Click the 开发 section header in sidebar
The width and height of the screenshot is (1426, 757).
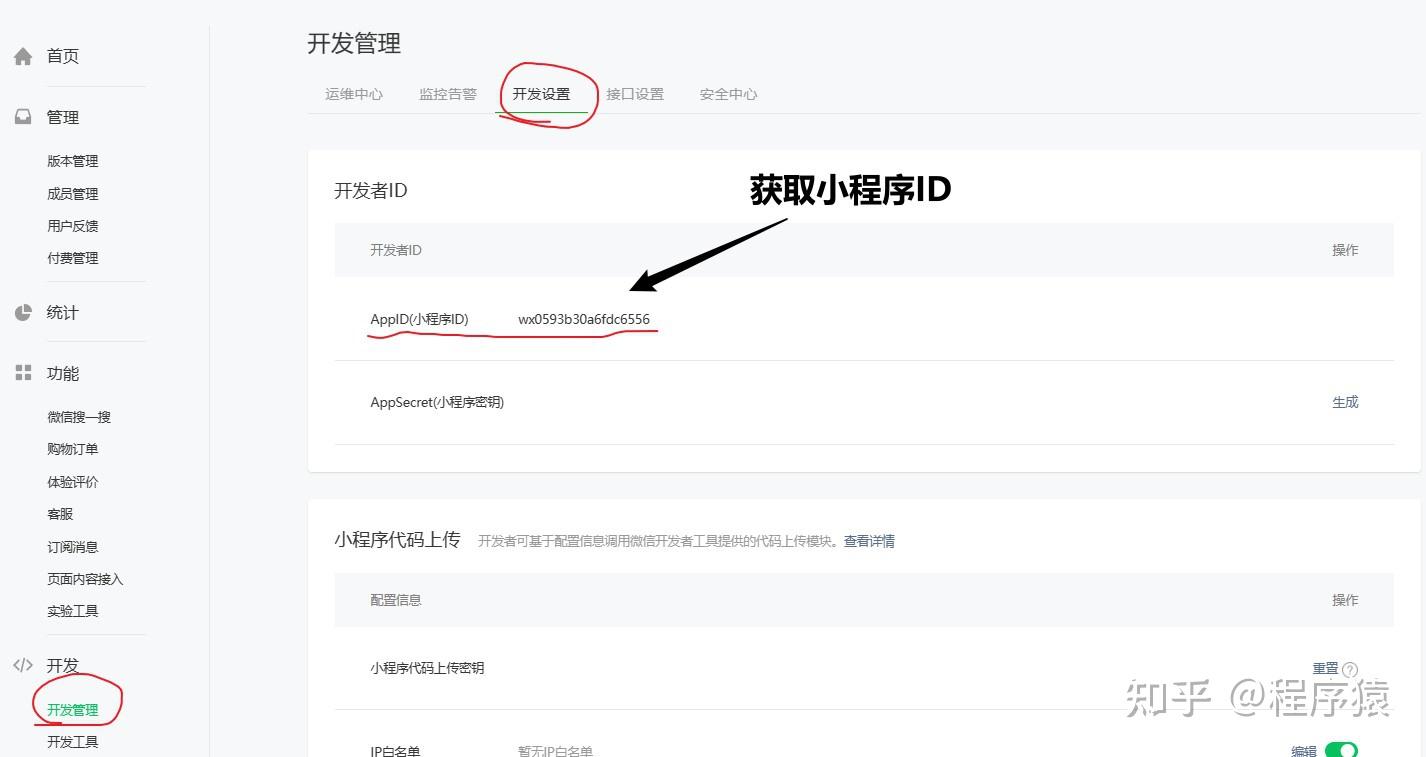pyautogui.click(x=63, y=665)
